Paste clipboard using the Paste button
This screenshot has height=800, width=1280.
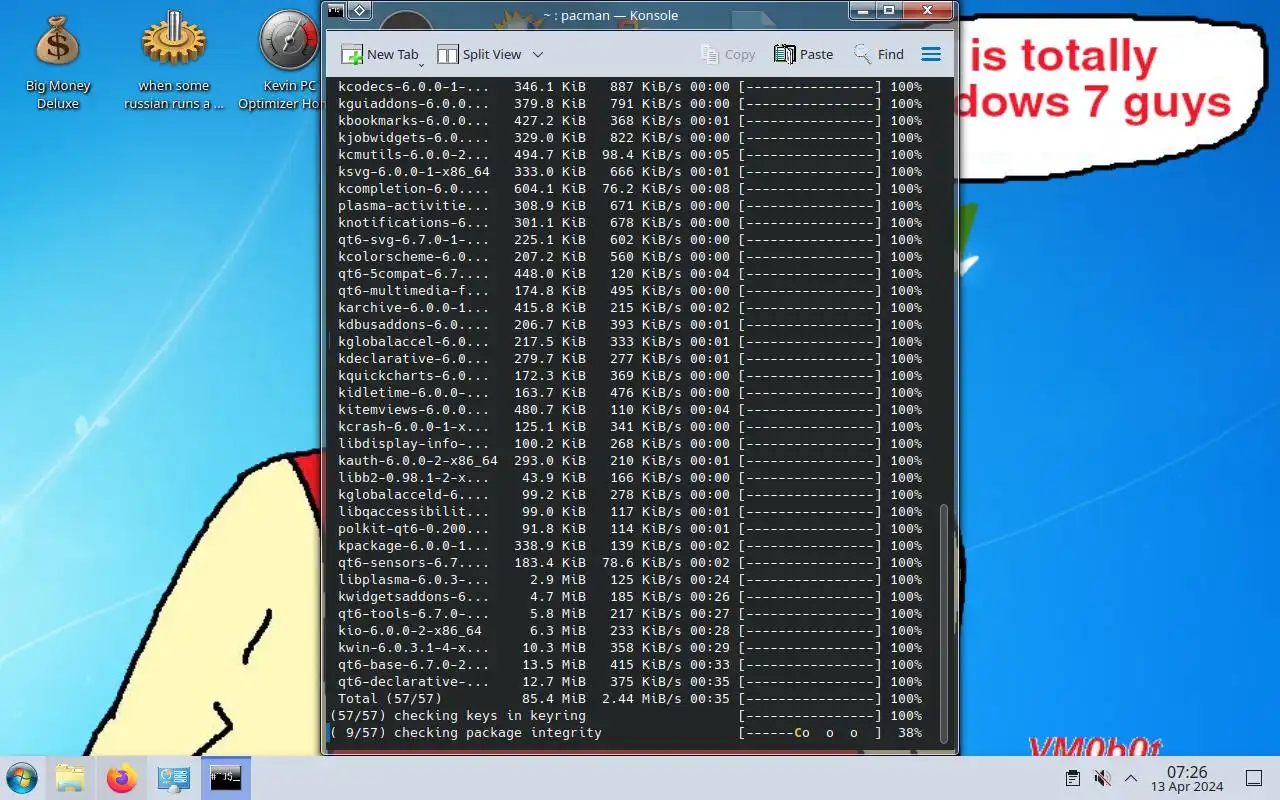click(803, 55)
